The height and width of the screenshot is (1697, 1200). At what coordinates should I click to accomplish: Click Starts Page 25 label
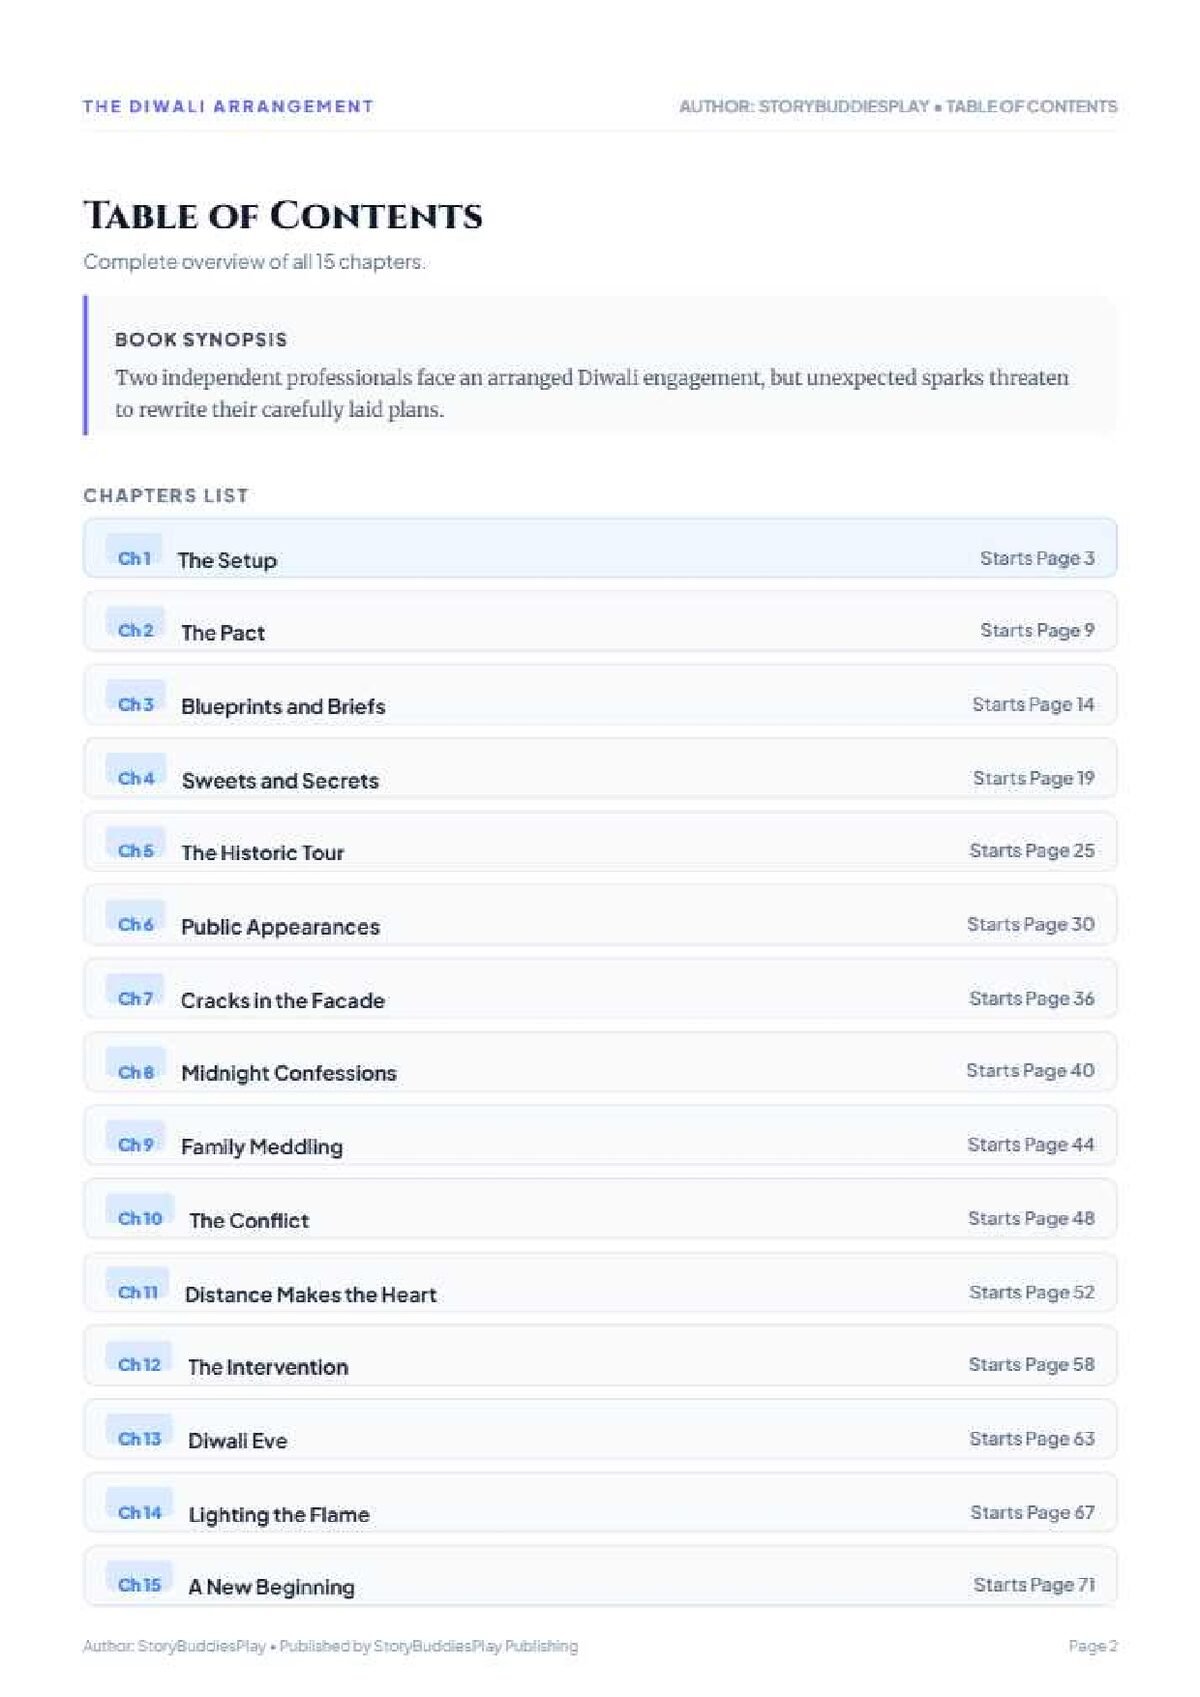[x=1031, y=850]
